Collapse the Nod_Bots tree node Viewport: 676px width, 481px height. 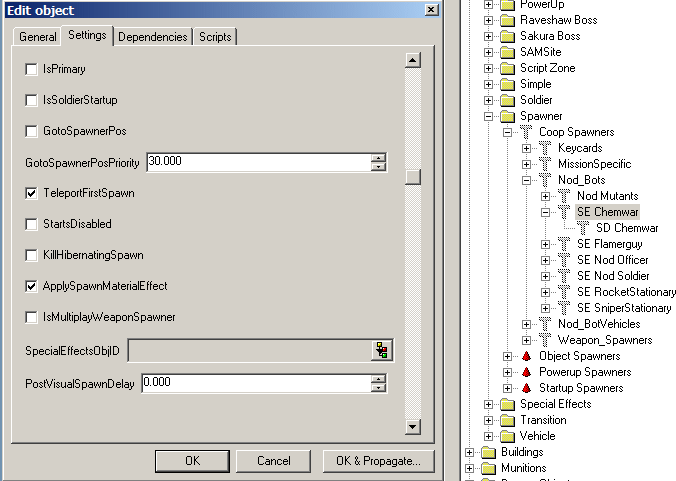[x=527, y=180]
